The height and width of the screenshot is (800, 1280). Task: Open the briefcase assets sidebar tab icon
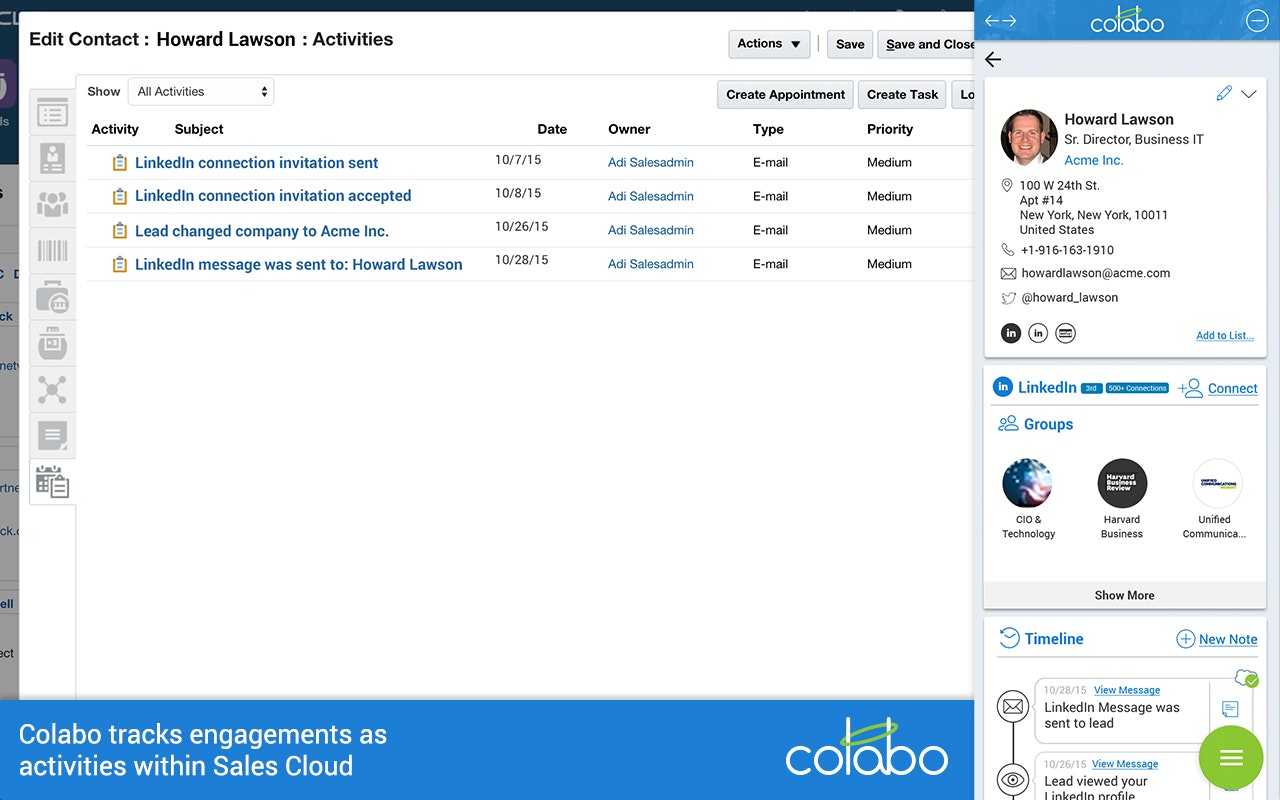coord(52,297)
